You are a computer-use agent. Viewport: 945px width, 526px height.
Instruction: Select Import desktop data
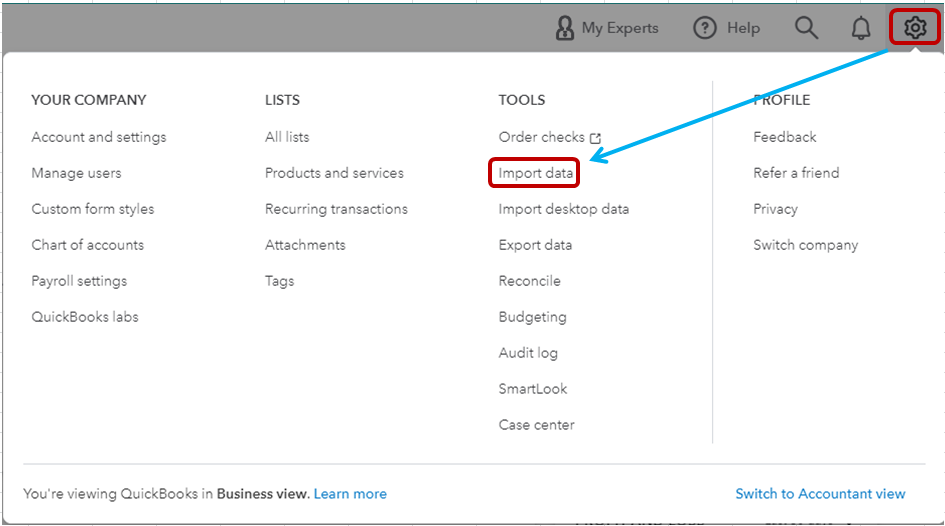tap(564, 209)
